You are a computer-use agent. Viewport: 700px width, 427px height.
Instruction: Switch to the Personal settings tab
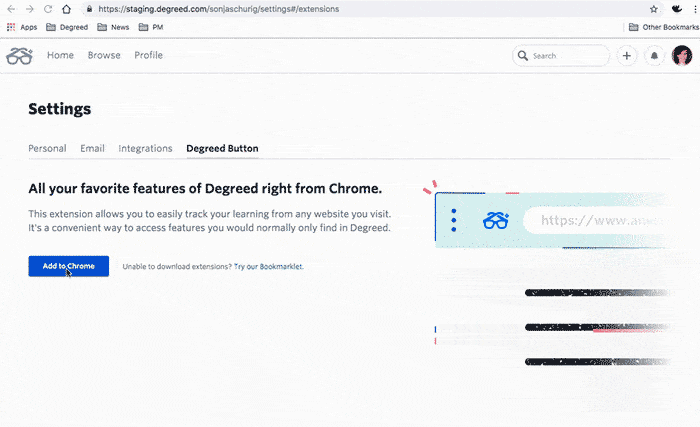(47, 148)
